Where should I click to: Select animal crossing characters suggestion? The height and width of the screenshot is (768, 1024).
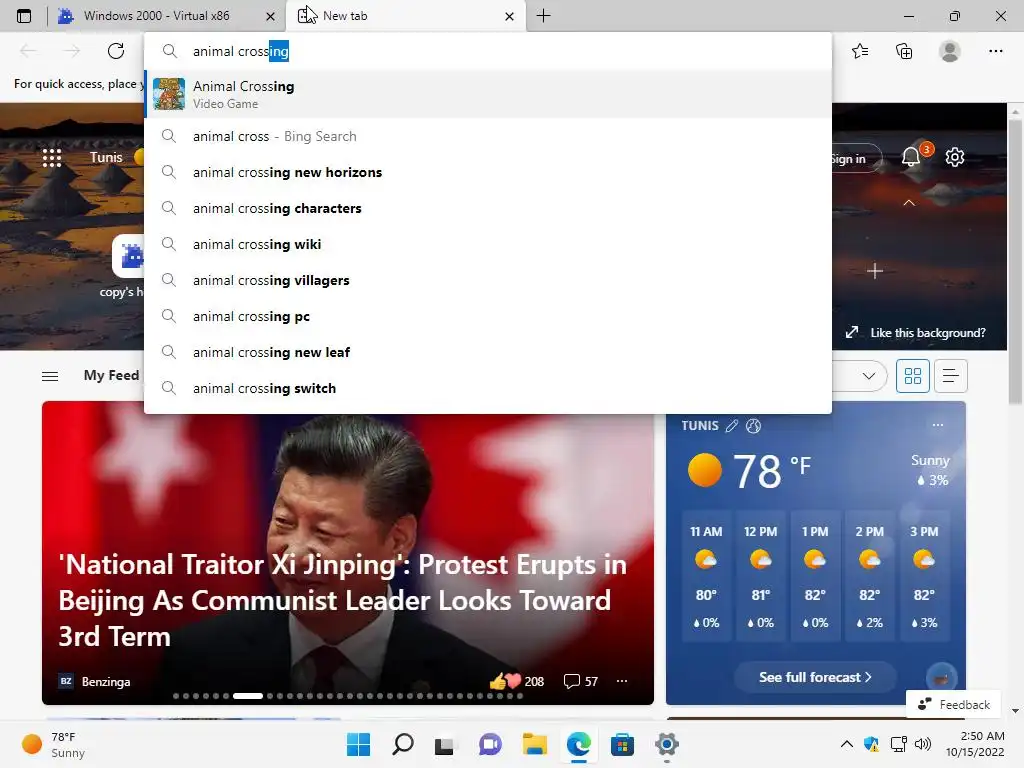tap(488, 208)
